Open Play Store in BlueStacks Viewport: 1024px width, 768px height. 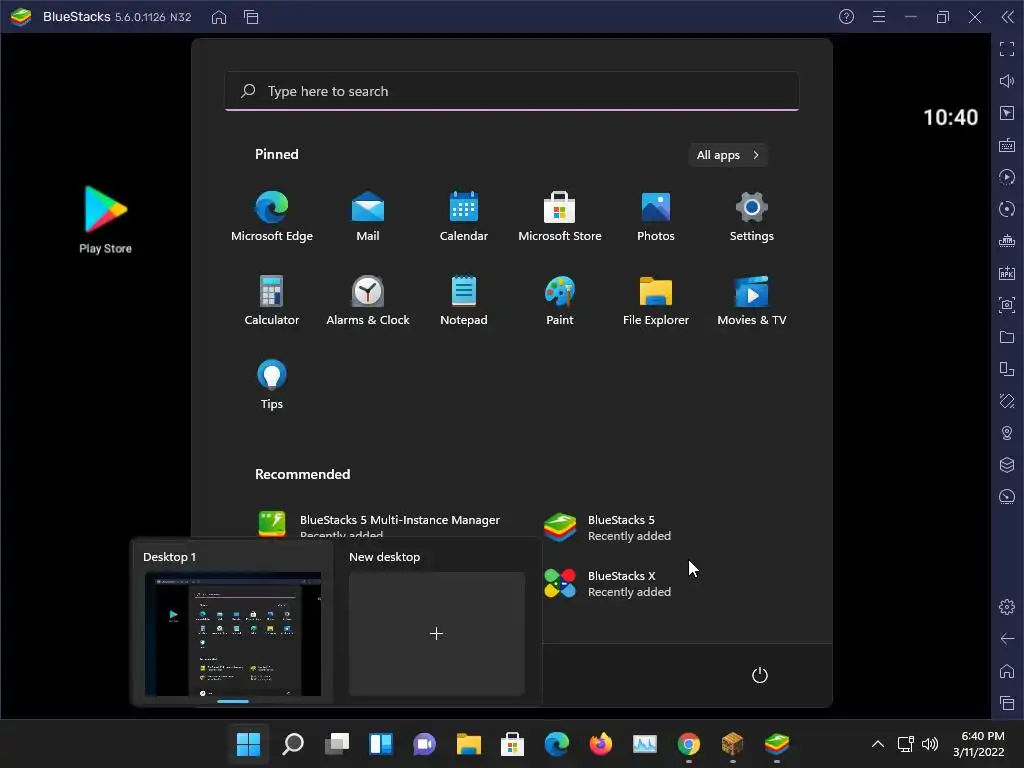105,220
